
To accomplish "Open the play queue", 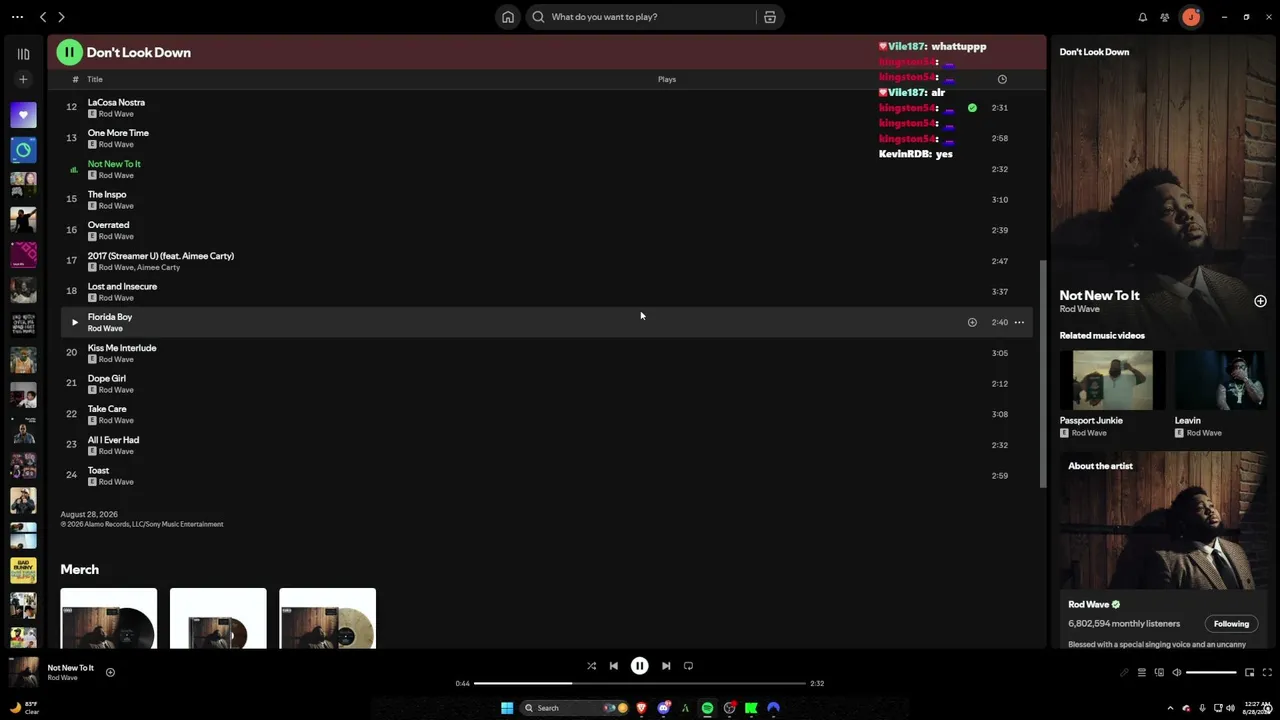I will pos(1141,673).
